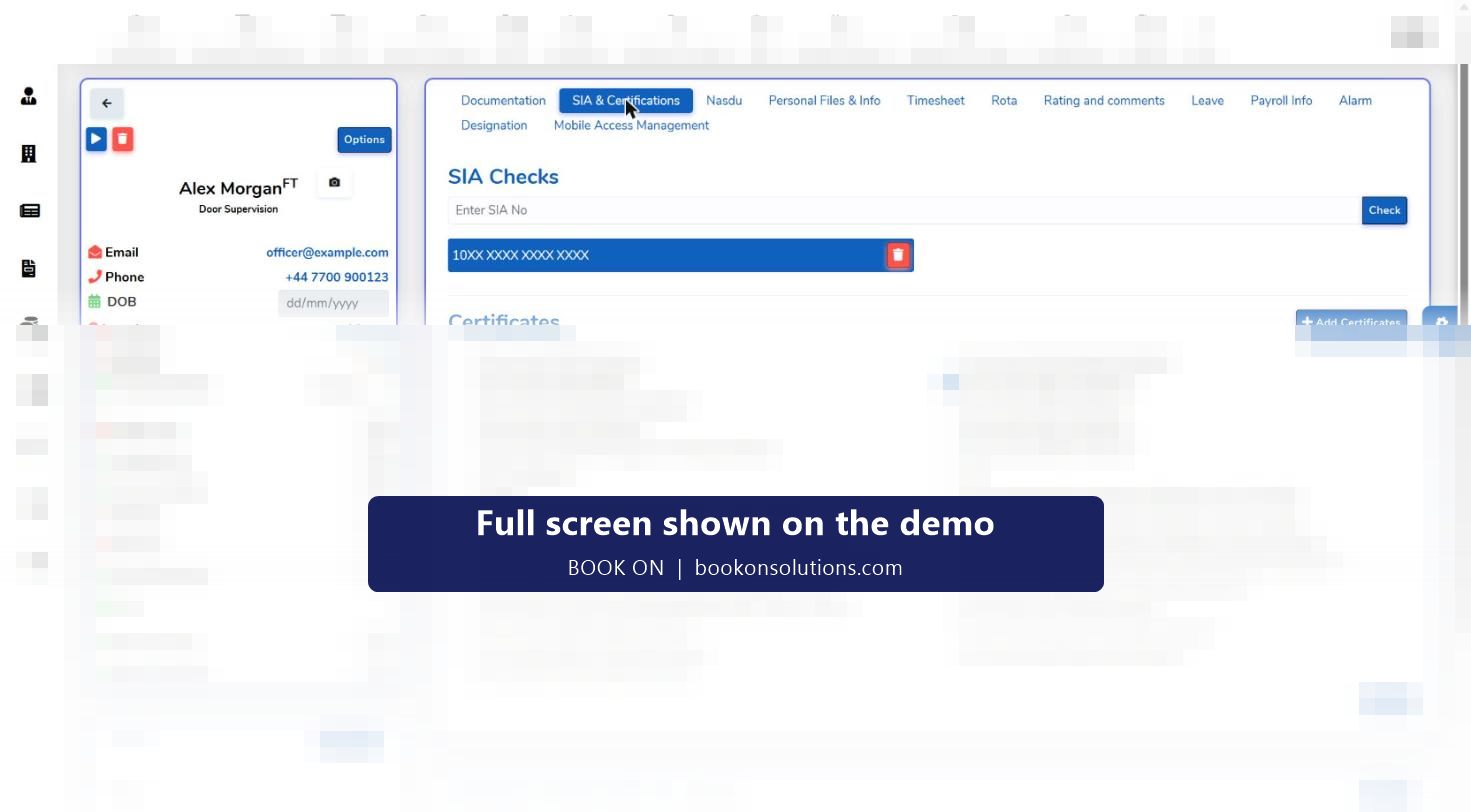The image size is (1471, 812).
Task: Open the Options button
Action: coord(364,140)
